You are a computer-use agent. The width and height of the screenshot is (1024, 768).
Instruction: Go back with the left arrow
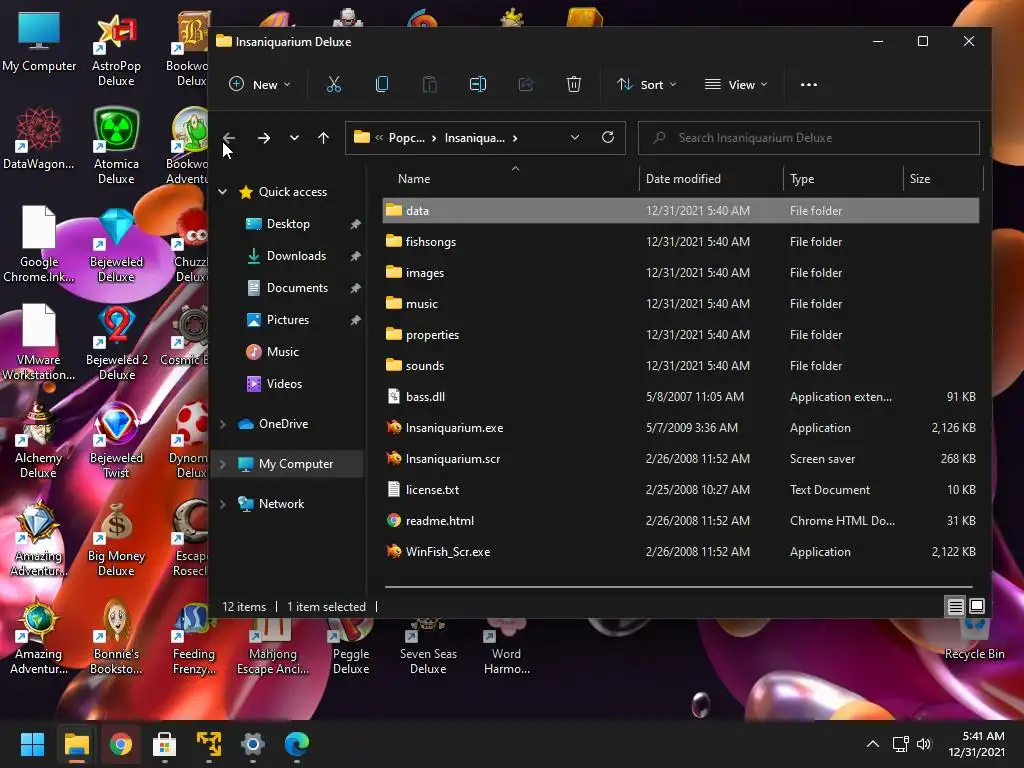(229, 138)
